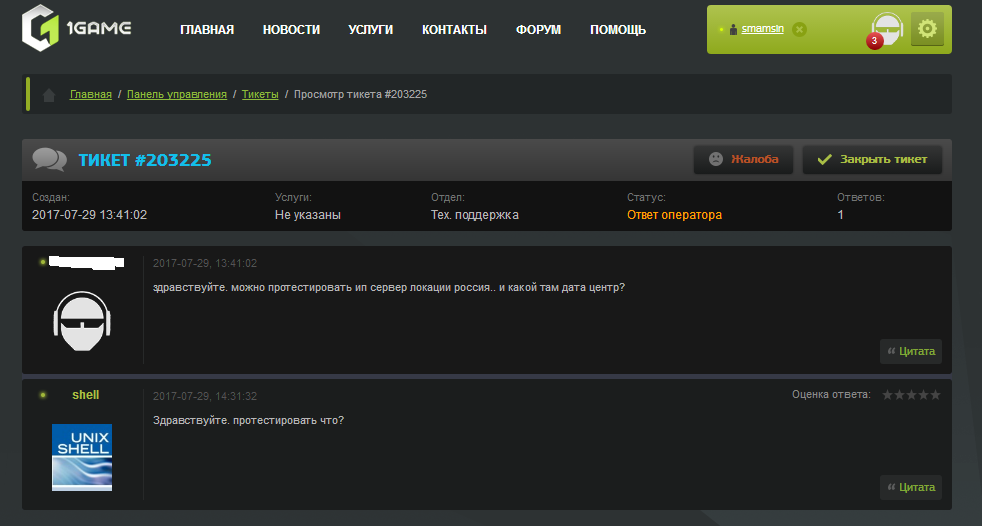Quote shell's reply with Цитата
982x526 pixels.
click(911, 487)
